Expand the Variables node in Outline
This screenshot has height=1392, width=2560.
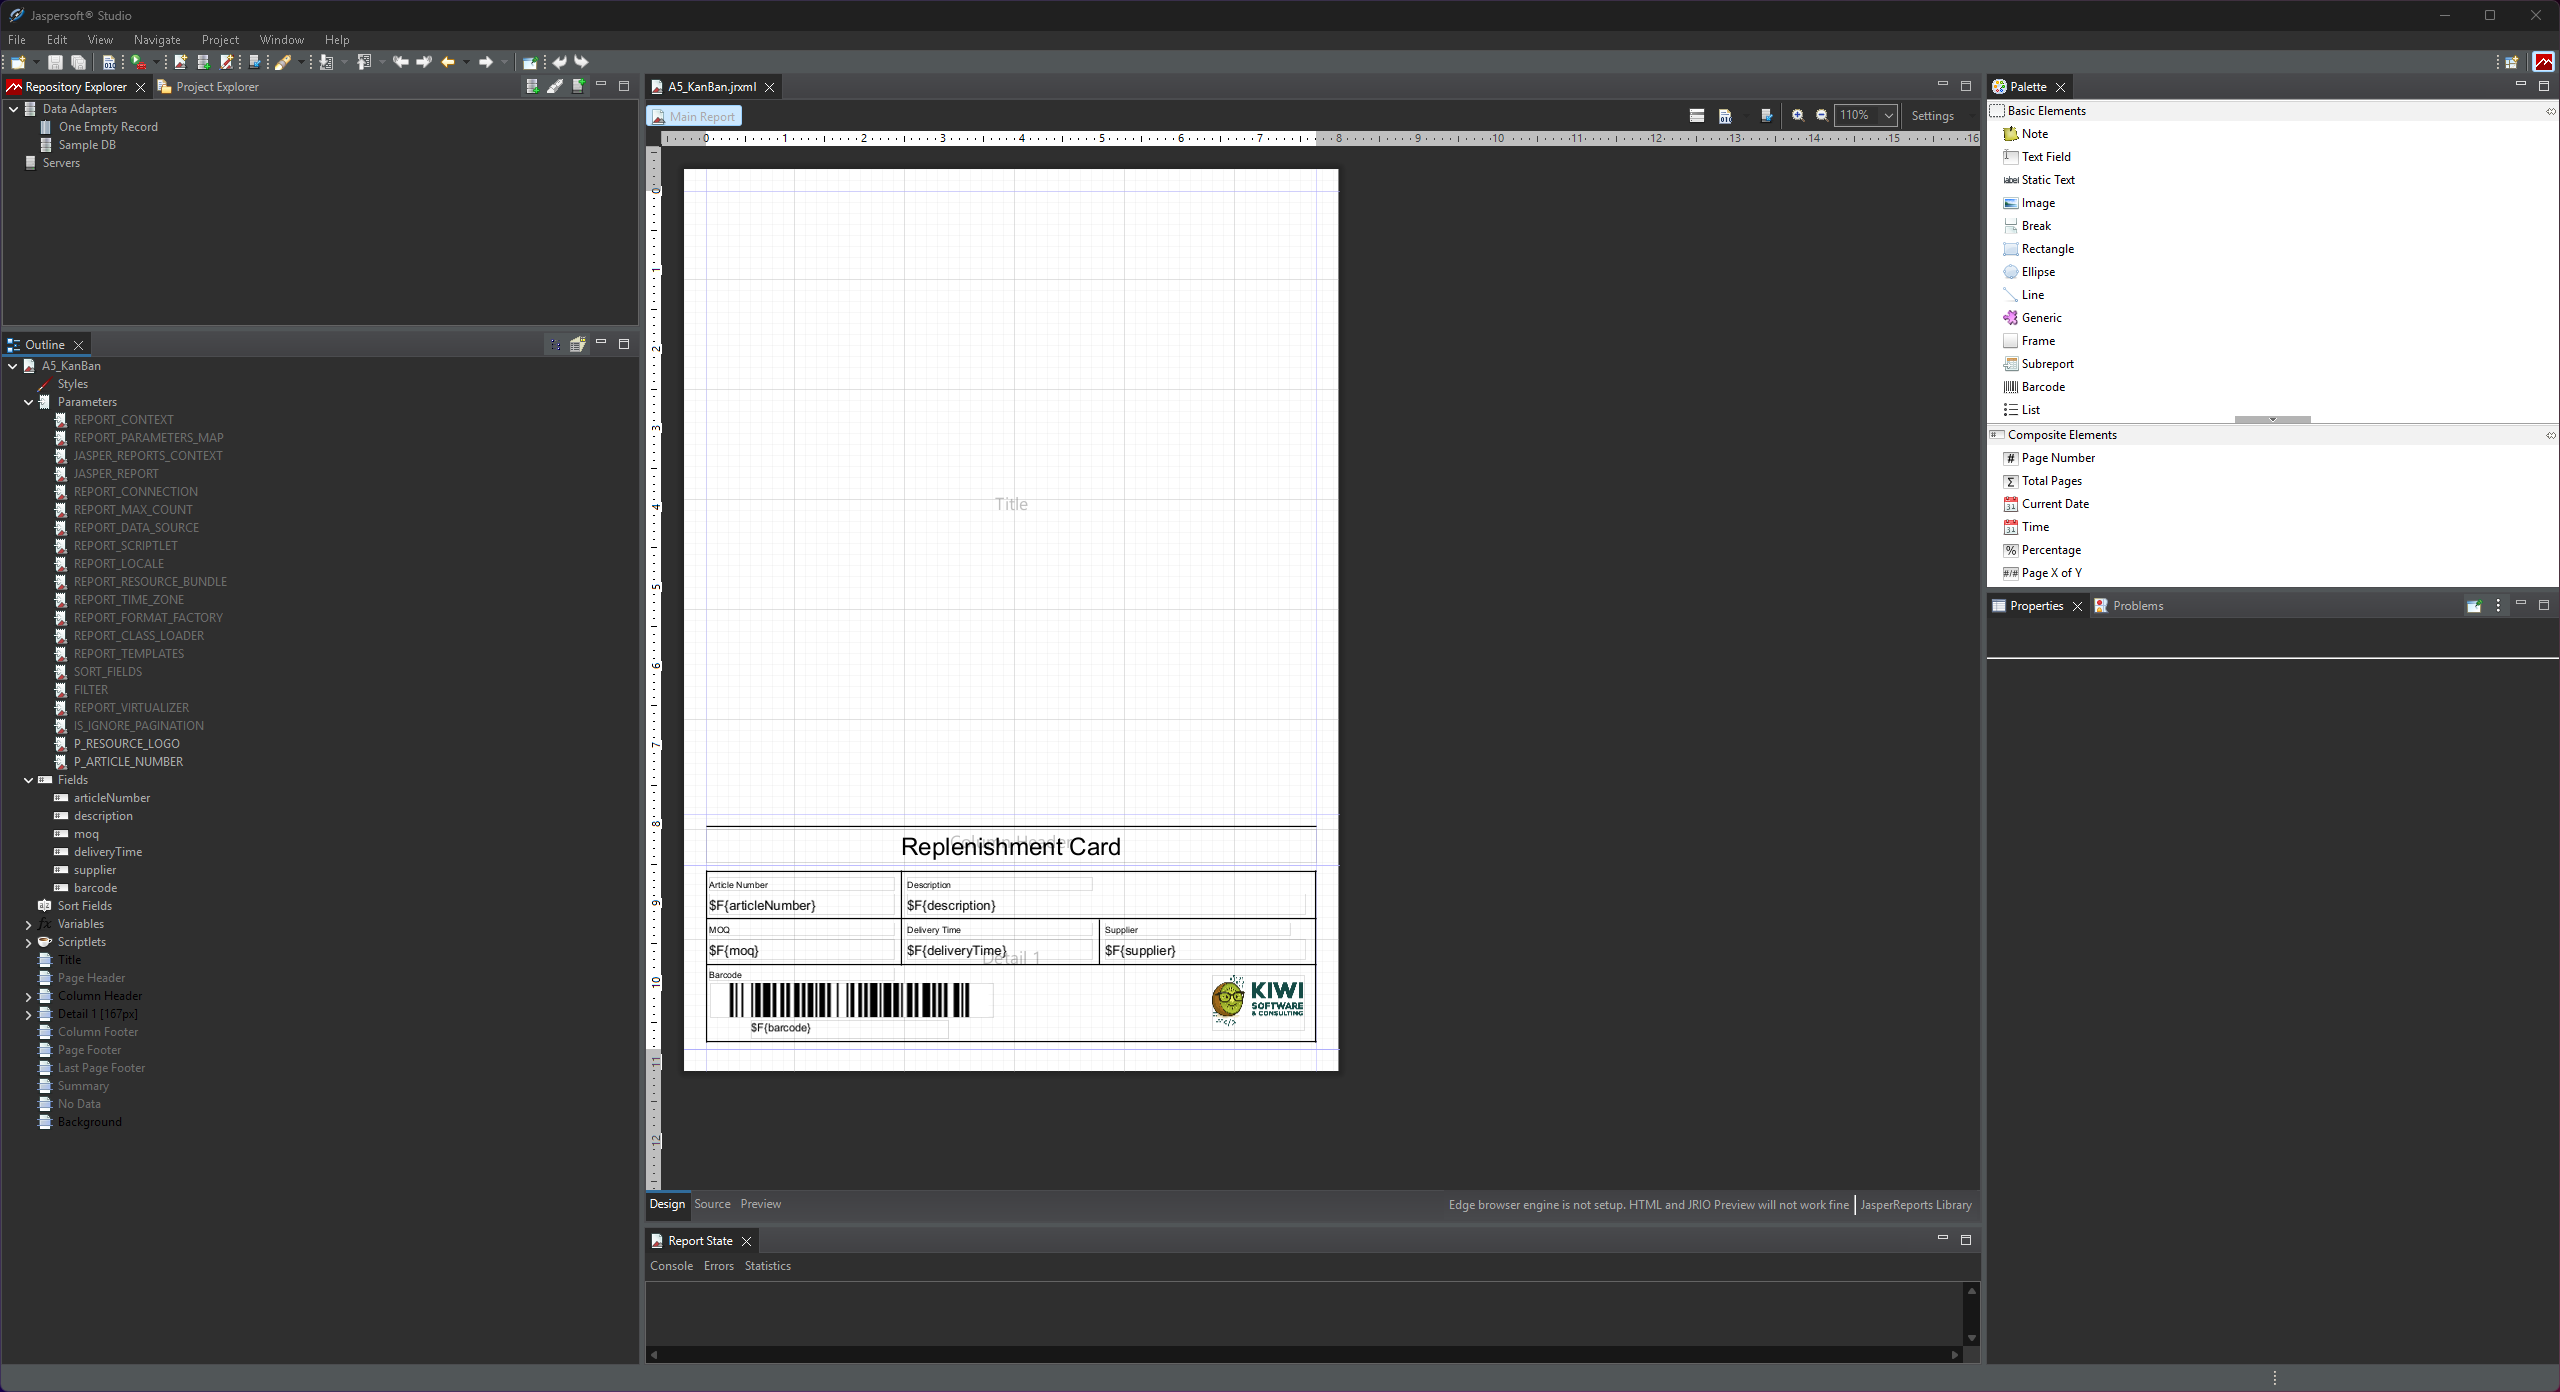(29, 925)
